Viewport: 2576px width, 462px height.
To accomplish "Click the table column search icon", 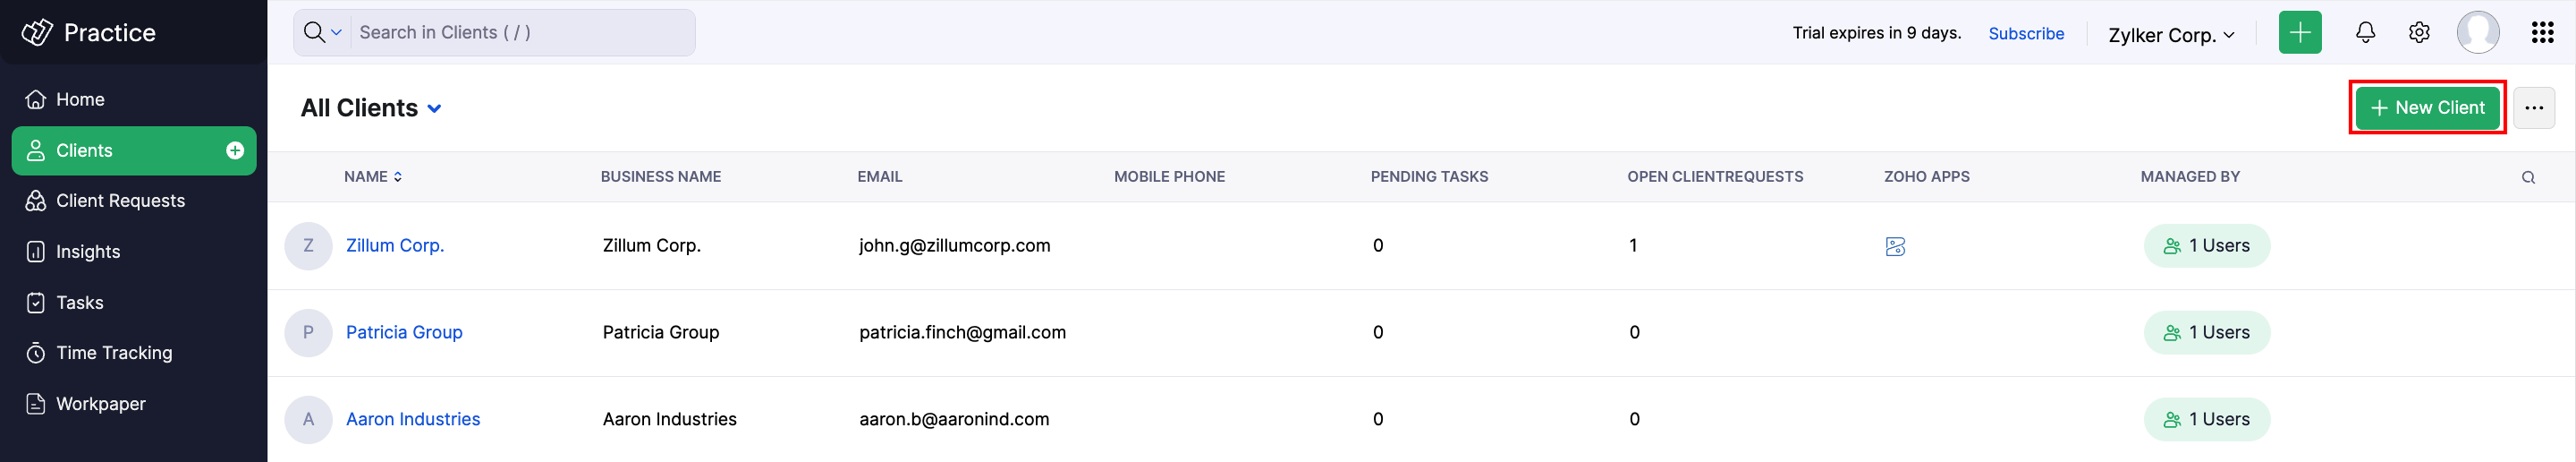I will (2528, 178).
